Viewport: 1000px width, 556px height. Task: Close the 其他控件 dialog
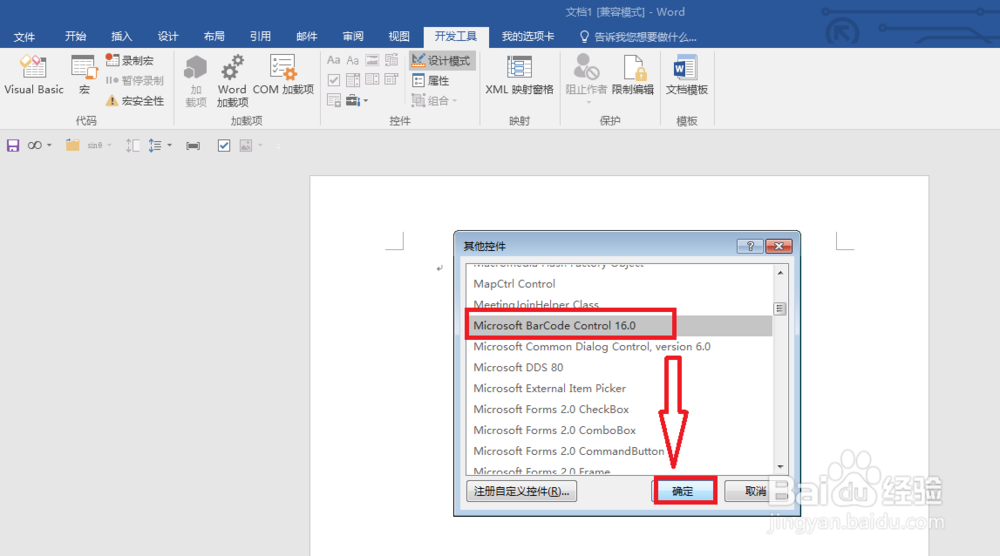(779, 246)
